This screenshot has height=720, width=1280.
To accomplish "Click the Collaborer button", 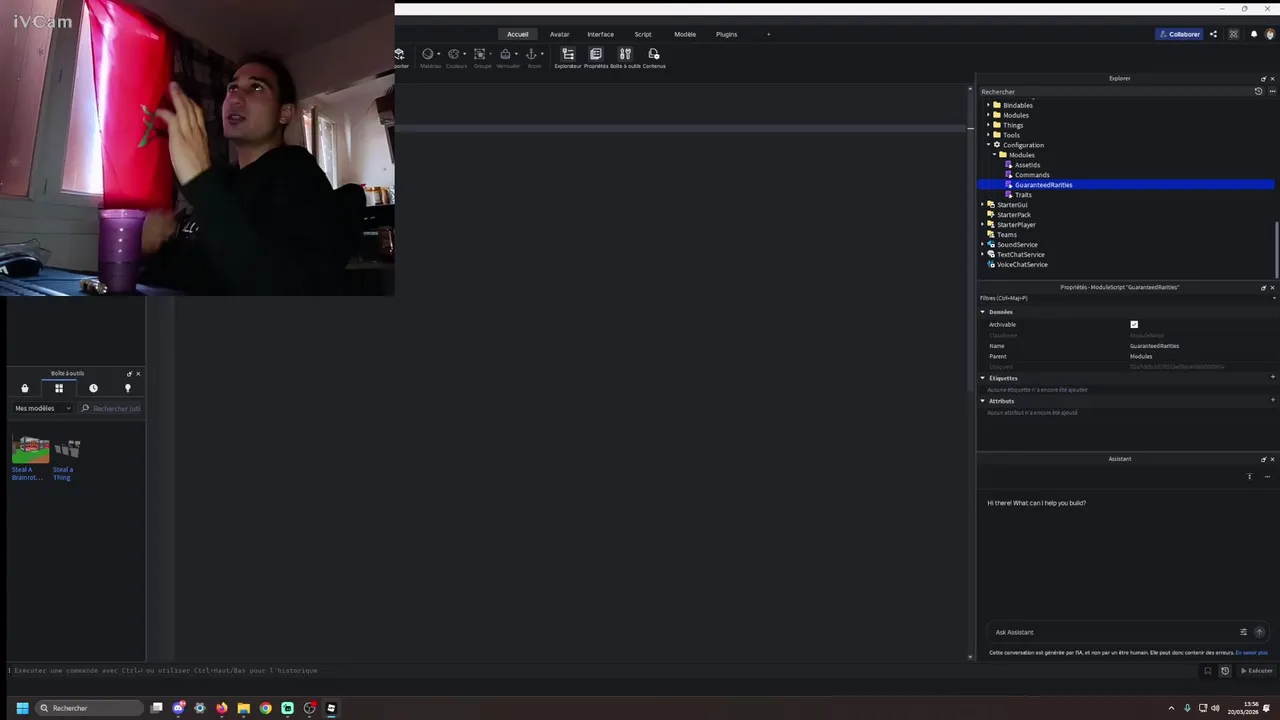I will pos(1180,34).
